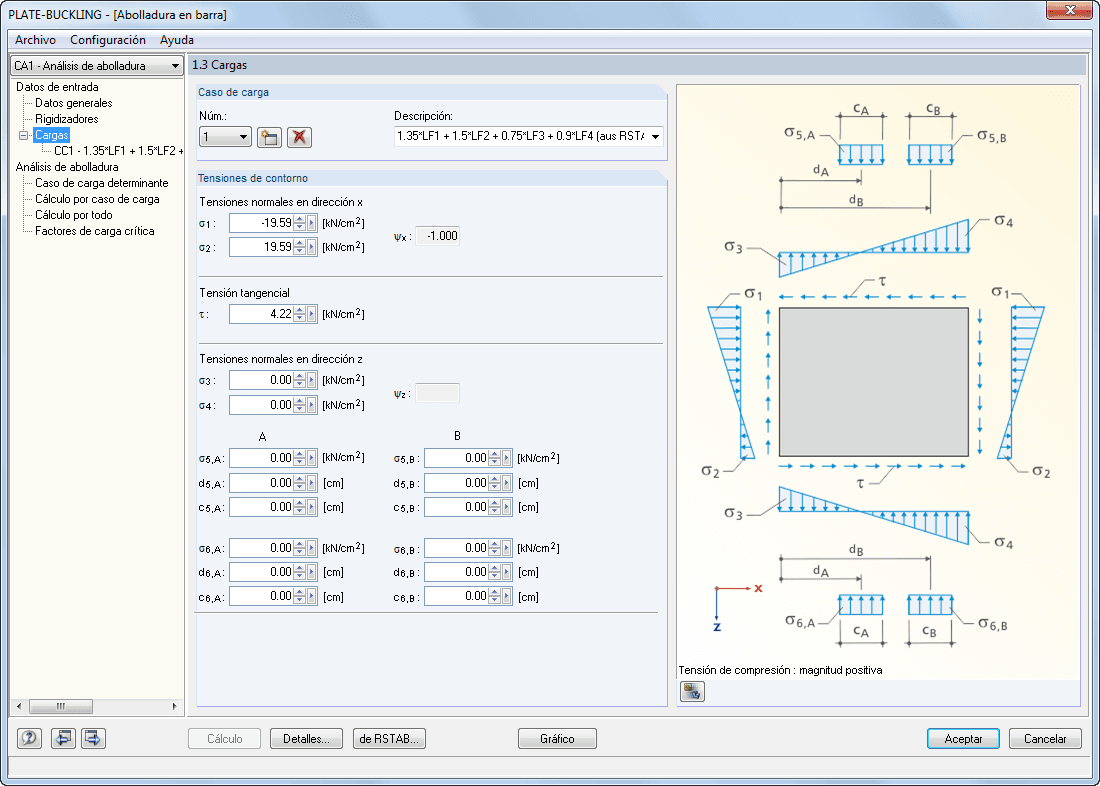Click the arrow button next to σ2 field
Viewport: 1100px width, 786px height.
point(312,247)
